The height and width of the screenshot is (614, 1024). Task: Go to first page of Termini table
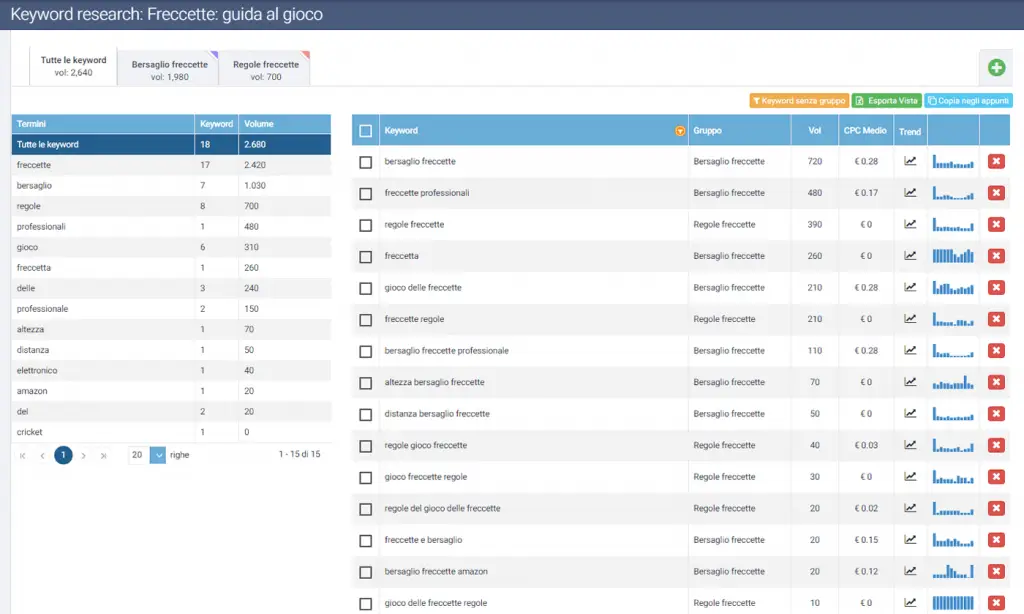pos(23,455)
